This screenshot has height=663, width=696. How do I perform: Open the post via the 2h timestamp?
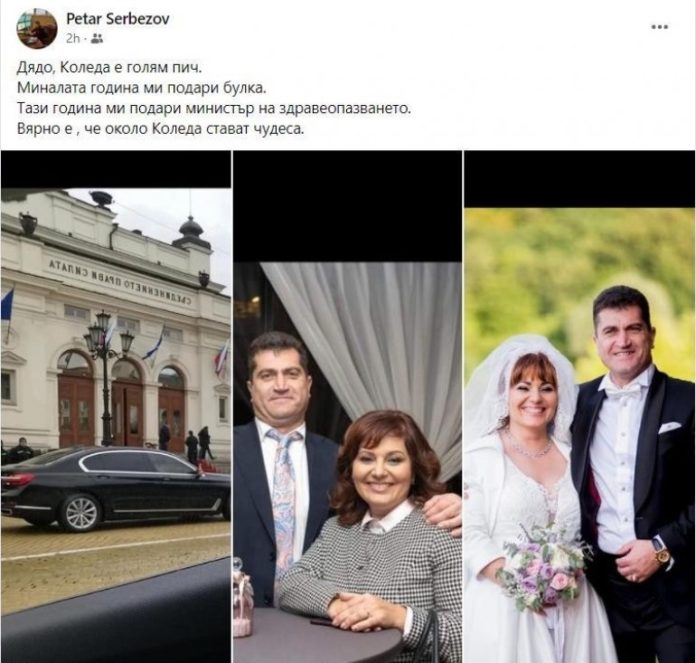point(73,39)
